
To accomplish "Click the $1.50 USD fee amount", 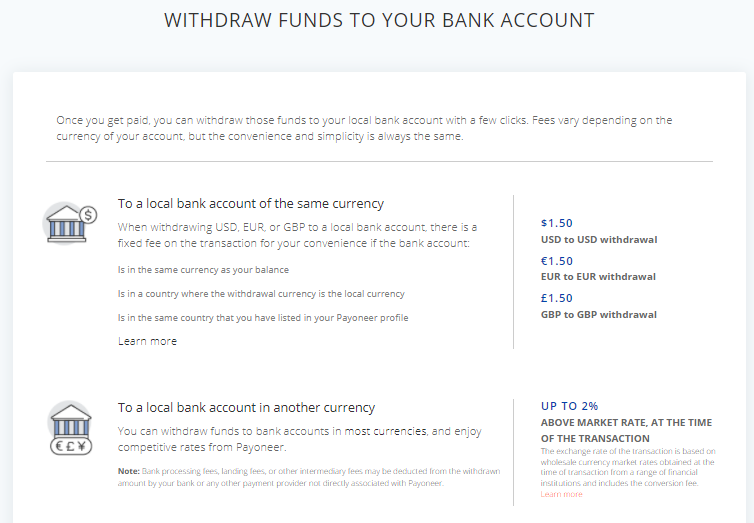I will 557,223.
